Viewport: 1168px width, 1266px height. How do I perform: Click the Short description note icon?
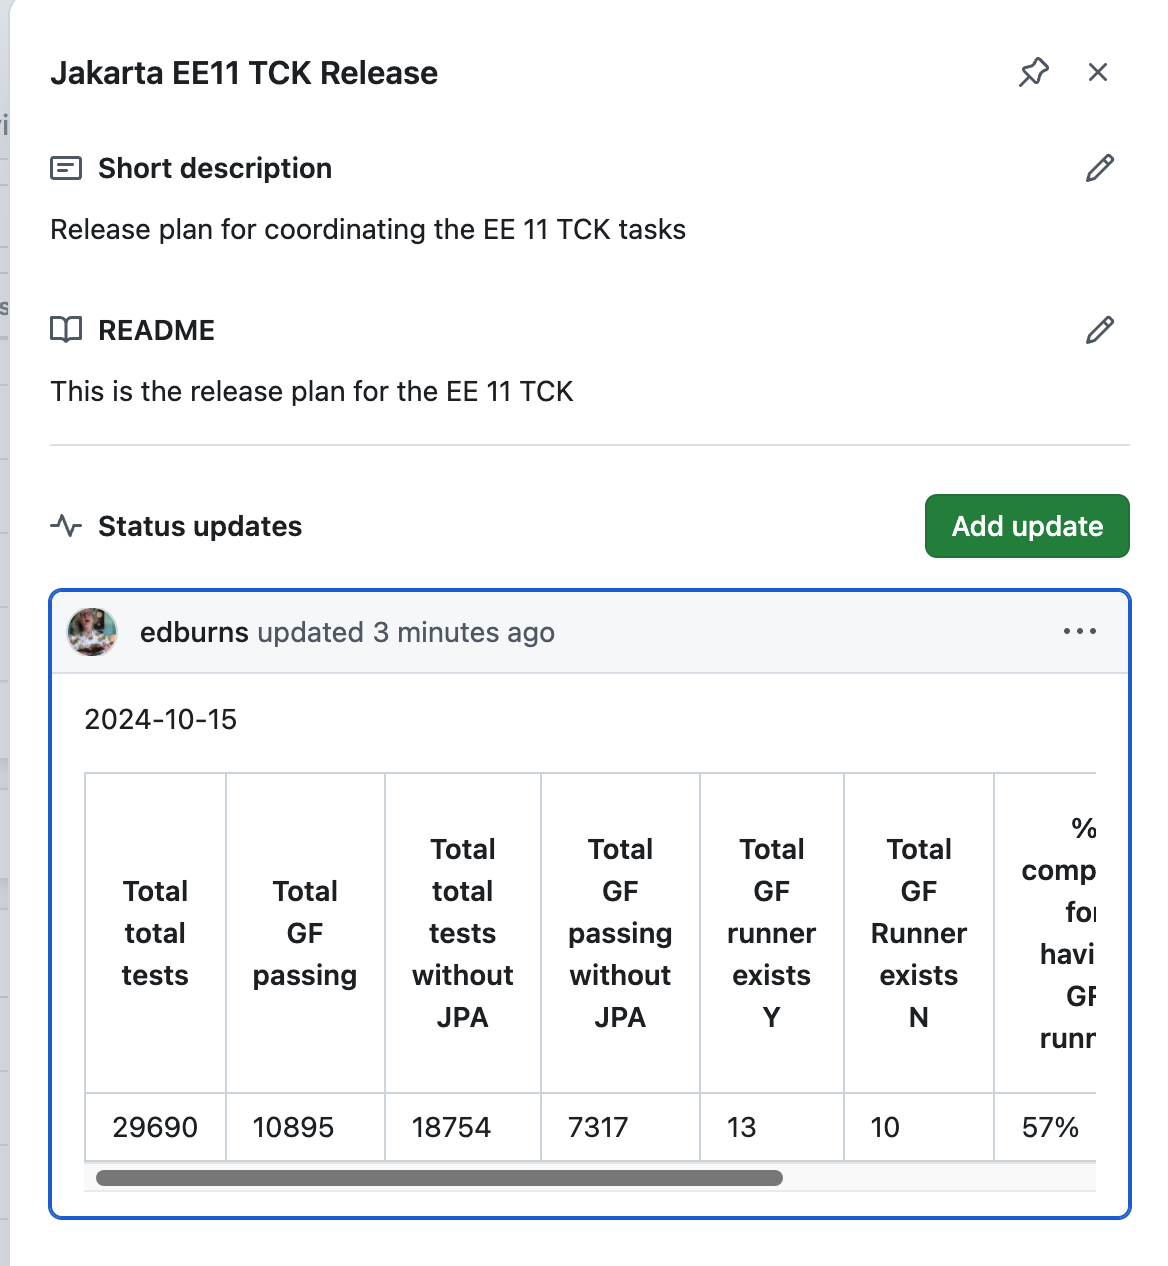(66, 168)
